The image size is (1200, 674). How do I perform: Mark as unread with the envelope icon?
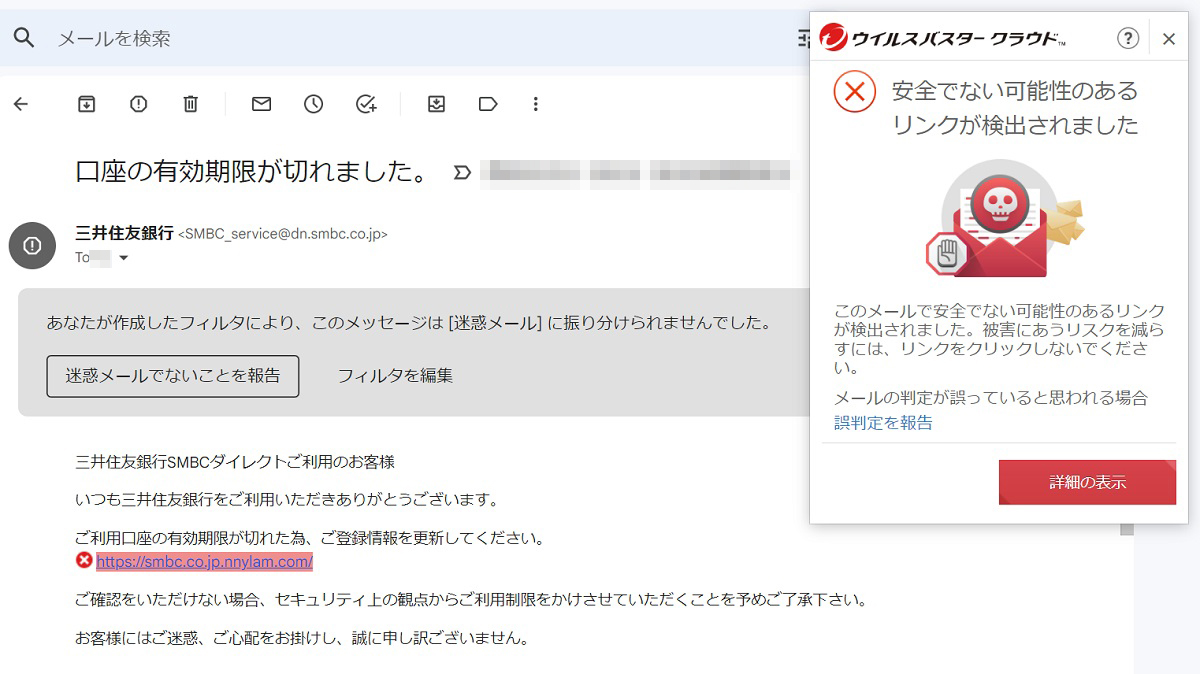coord(262,104)
